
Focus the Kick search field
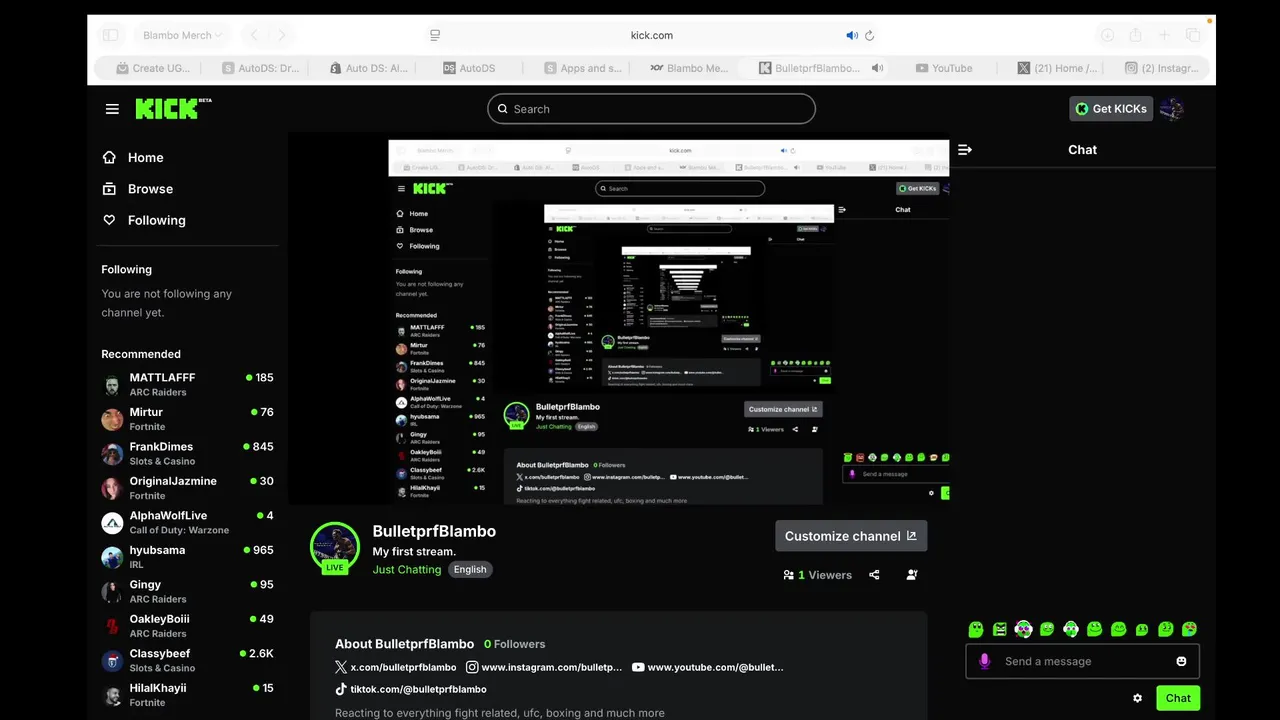(652, 109)
